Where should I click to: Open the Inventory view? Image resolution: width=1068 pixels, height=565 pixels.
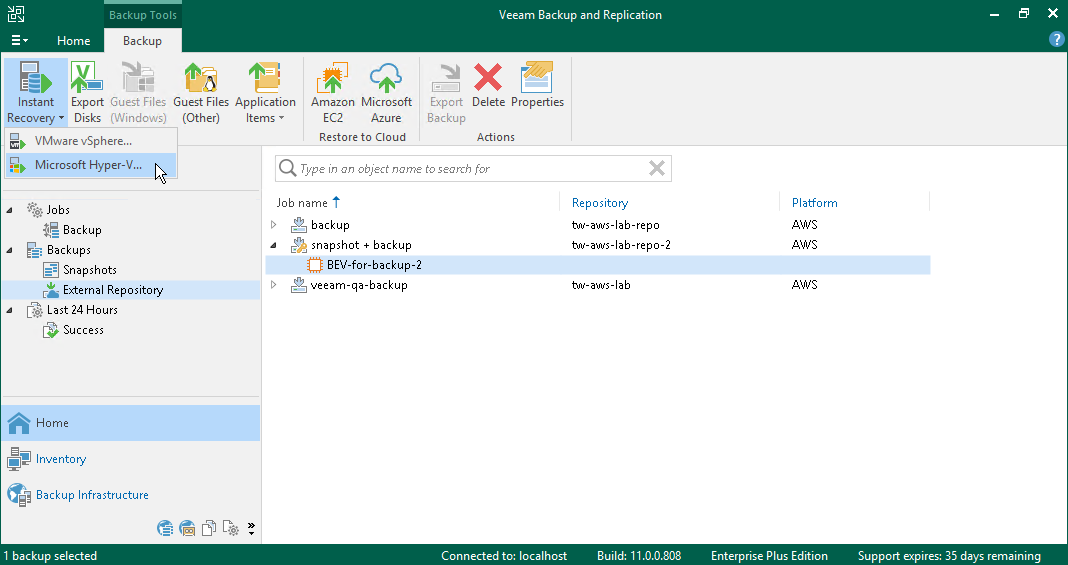coord(61,459)
